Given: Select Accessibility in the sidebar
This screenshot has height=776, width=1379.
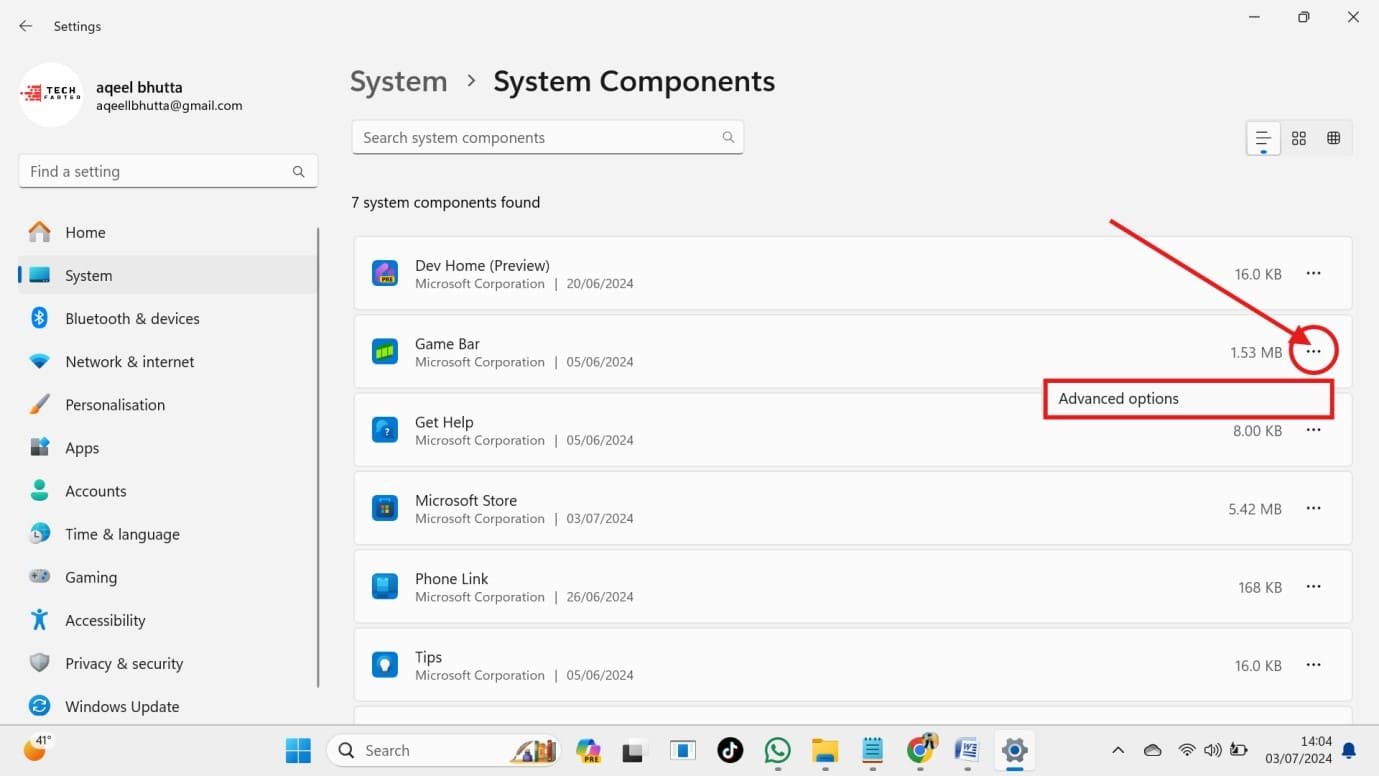Looking at the screenshot, I should 105,620.
